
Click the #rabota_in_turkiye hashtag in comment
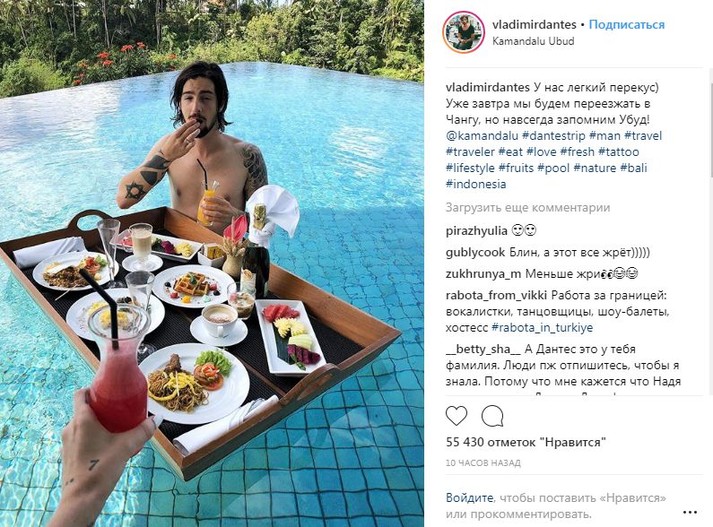coord(542,328)
